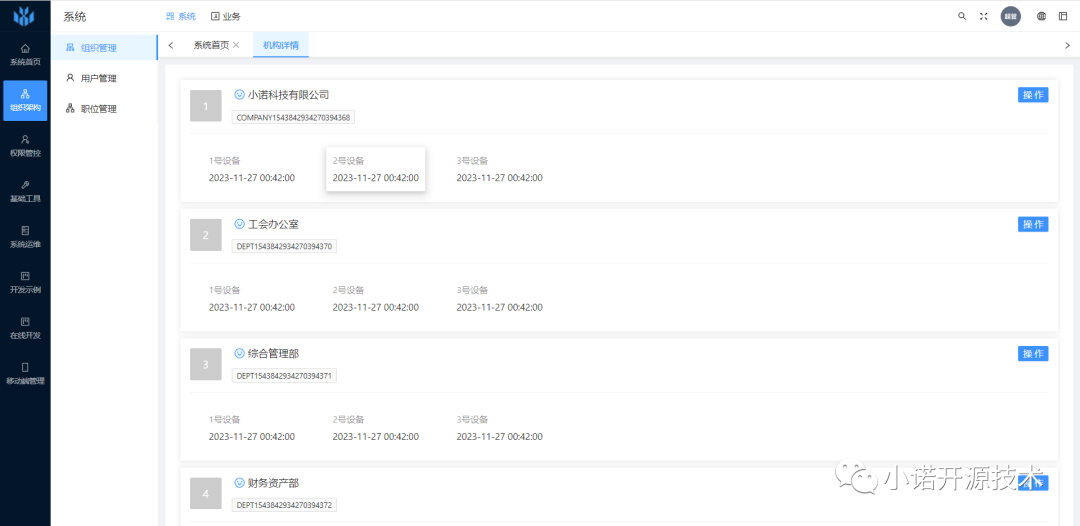Click the layout settings icon at top right
The width and height of the screenshot is (1080, 526).
(1063, 17)
